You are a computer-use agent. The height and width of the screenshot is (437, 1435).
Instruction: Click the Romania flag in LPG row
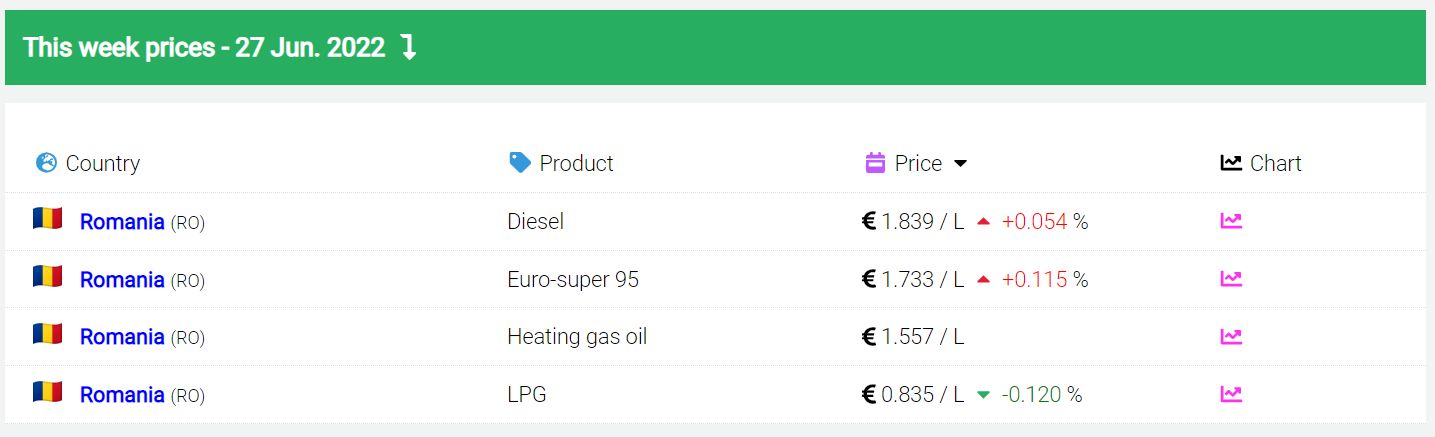click(47, 392)
